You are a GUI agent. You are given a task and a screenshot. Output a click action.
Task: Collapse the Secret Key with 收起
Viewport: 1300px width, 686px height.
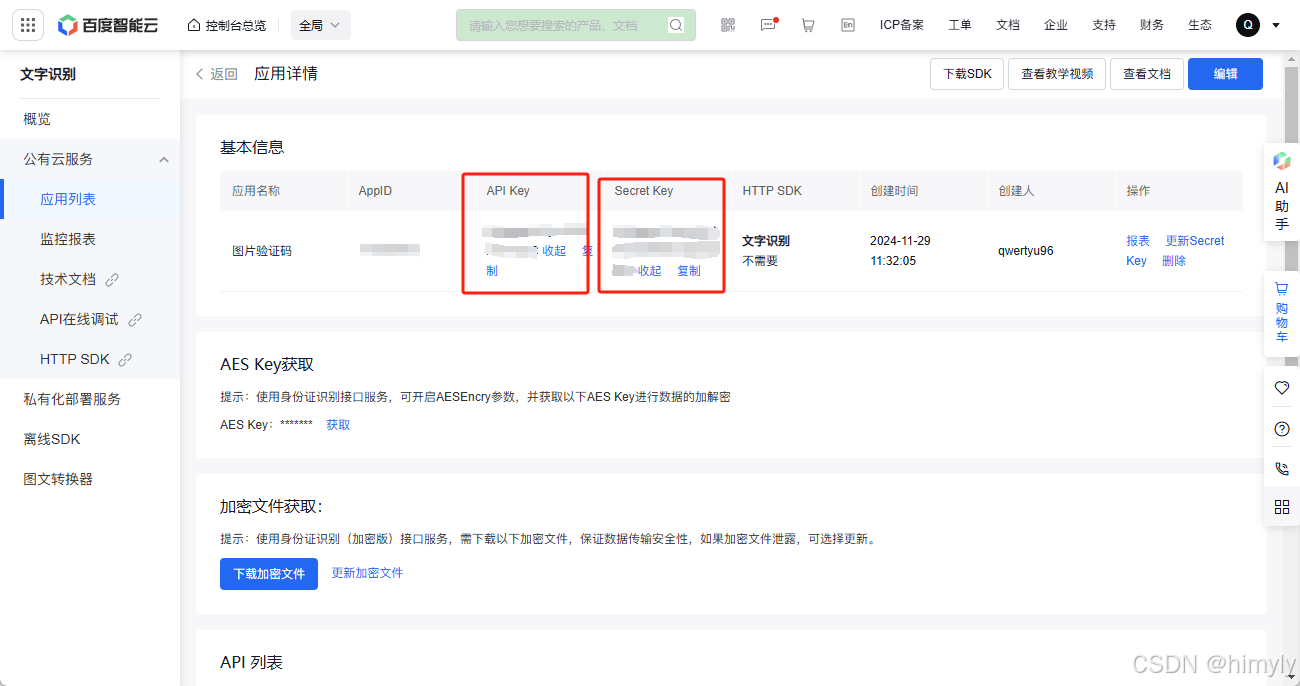(x=650, y=271)
